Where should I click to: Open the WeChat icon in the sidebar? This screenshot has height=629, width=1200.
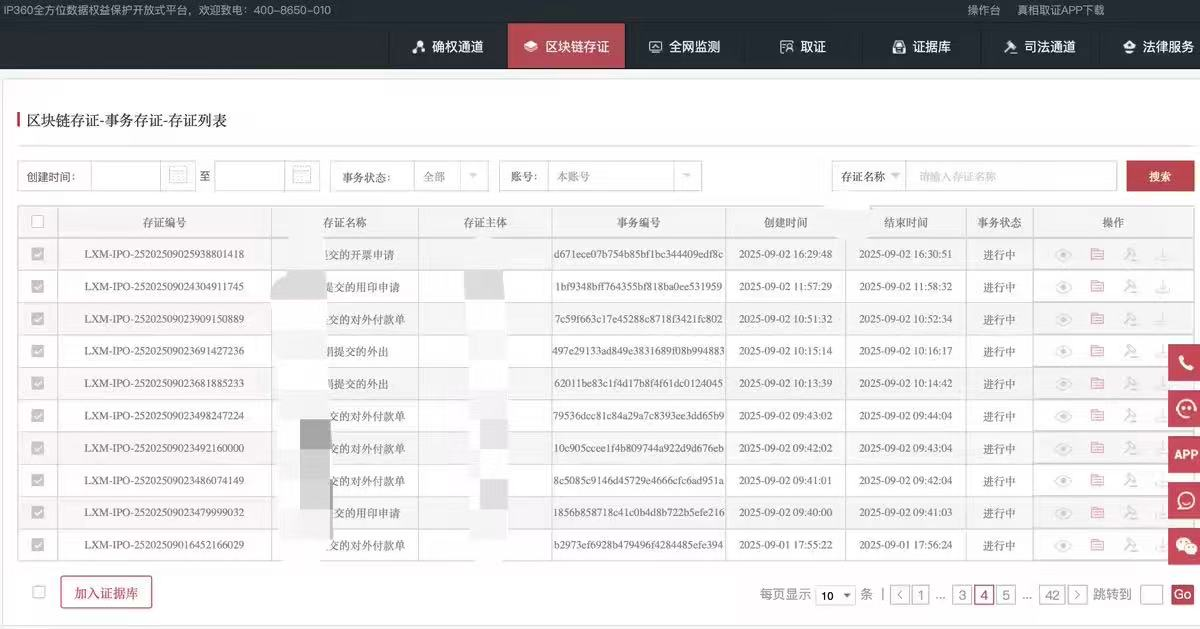tap(1185, 546)
